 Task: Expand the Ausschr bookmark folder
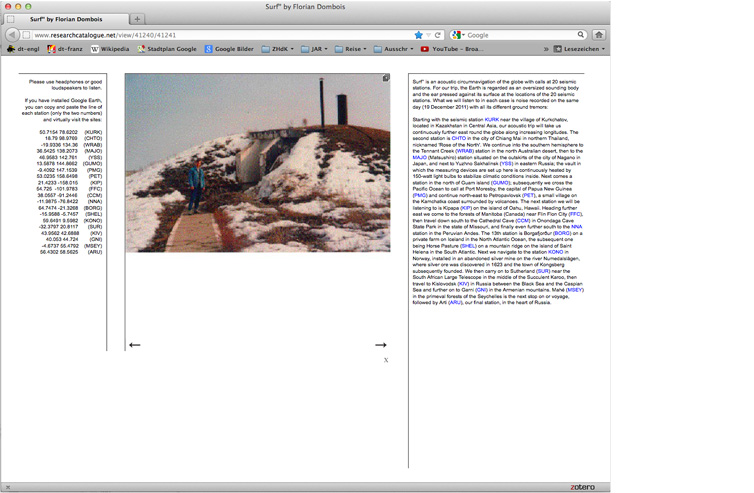point(393,49)
